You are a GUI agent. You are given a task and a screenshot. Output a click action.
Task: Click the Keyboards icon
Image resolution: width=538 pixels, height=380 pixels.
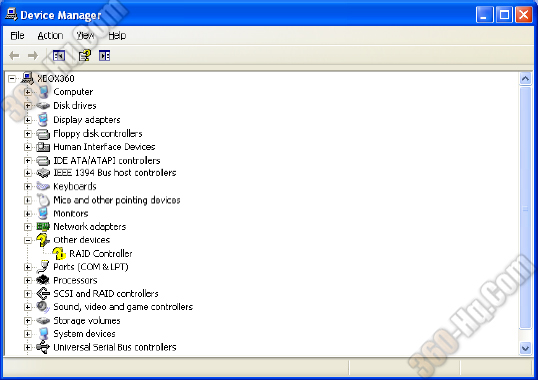[x=43, y=186]
